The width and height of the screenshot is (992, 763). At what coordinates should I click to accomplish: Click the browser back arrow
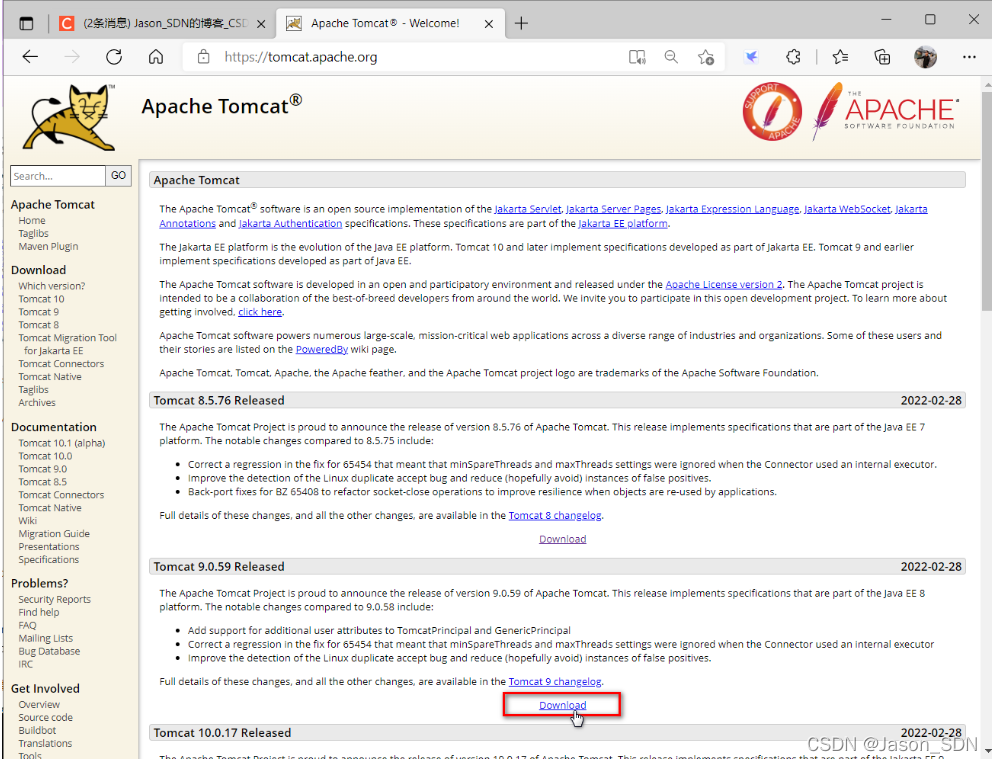coord(30,57)
